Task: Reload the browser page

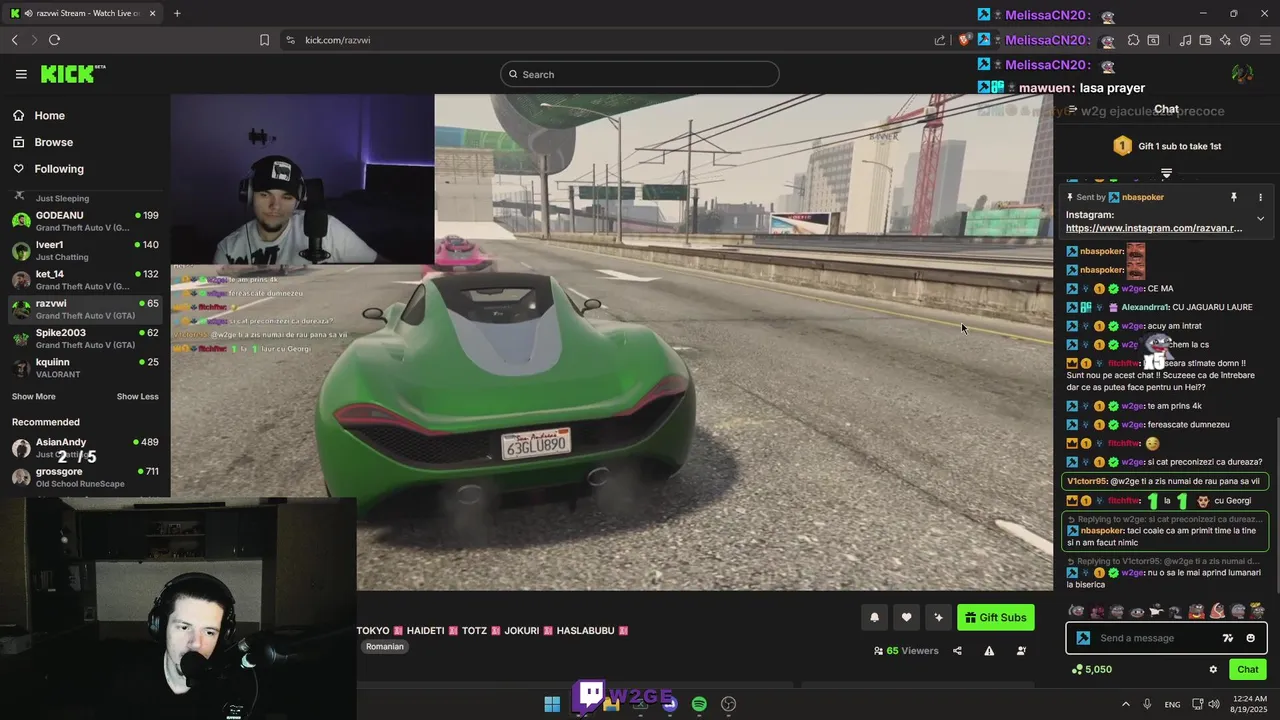Action: coord(54,40)
